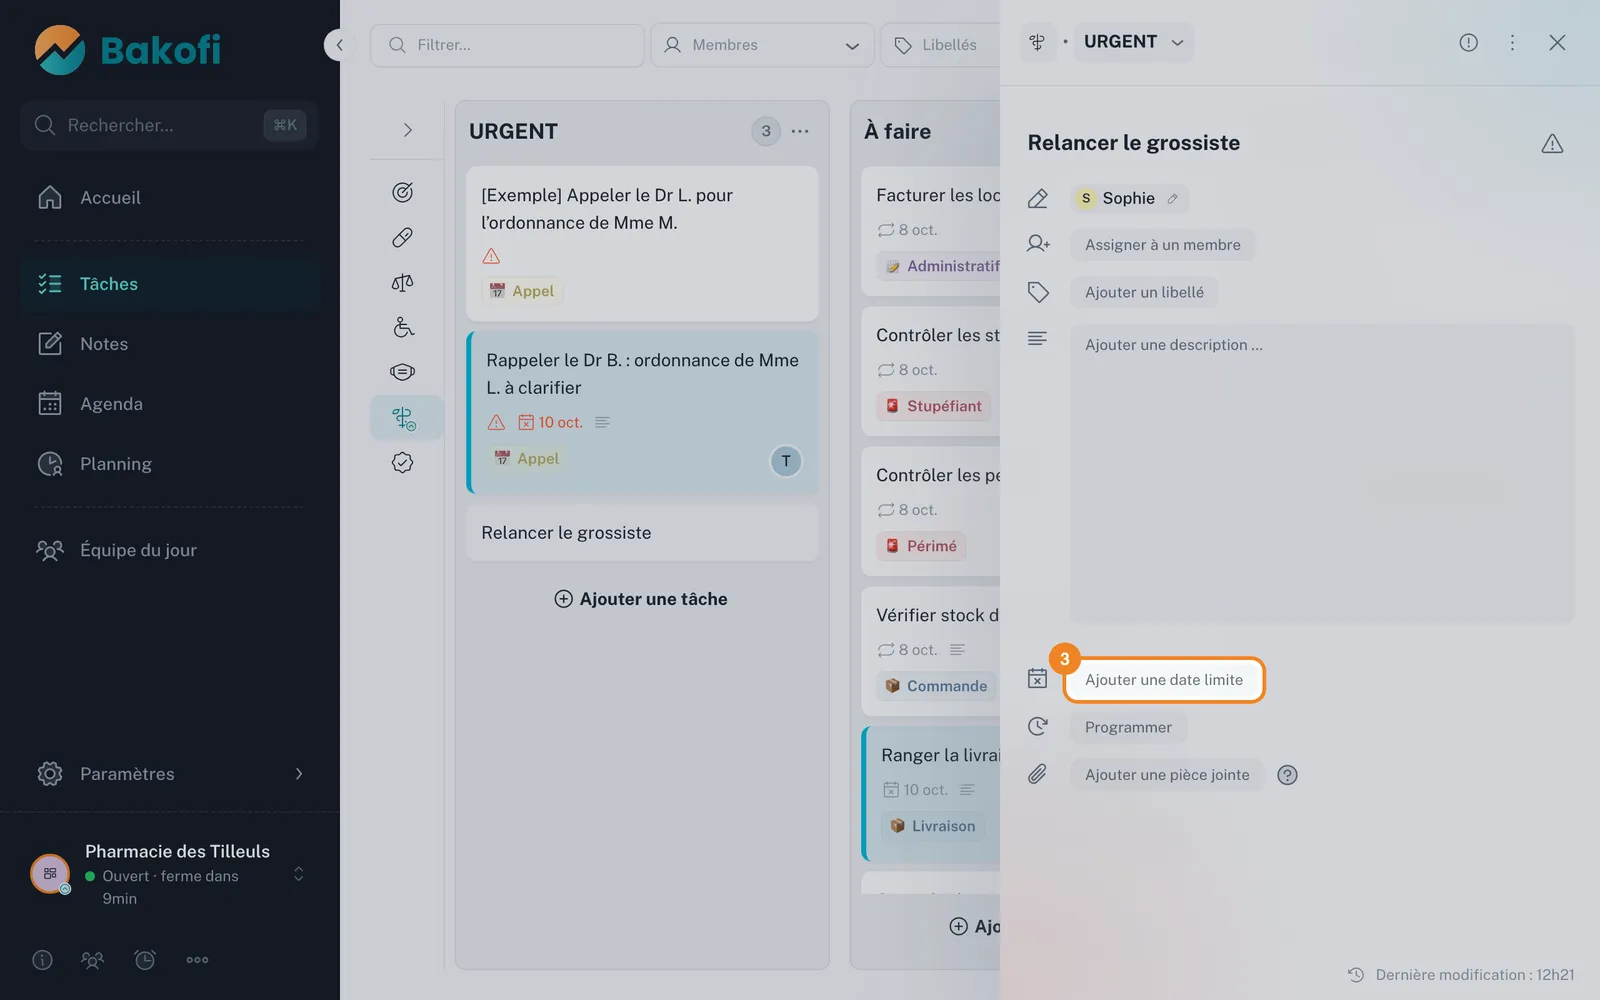Viewport: 1600px width, 1000px height.
Task: Edit the Sophie author chip
Action: 1129,198
